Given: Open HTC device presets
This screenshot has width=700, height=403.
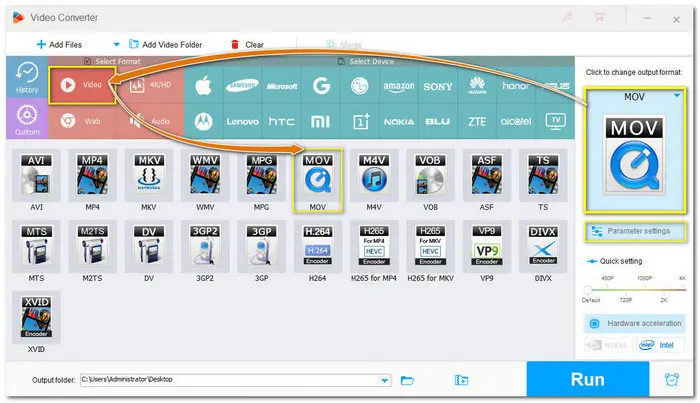Looking at the screenshot, I should tap(281, 121).
